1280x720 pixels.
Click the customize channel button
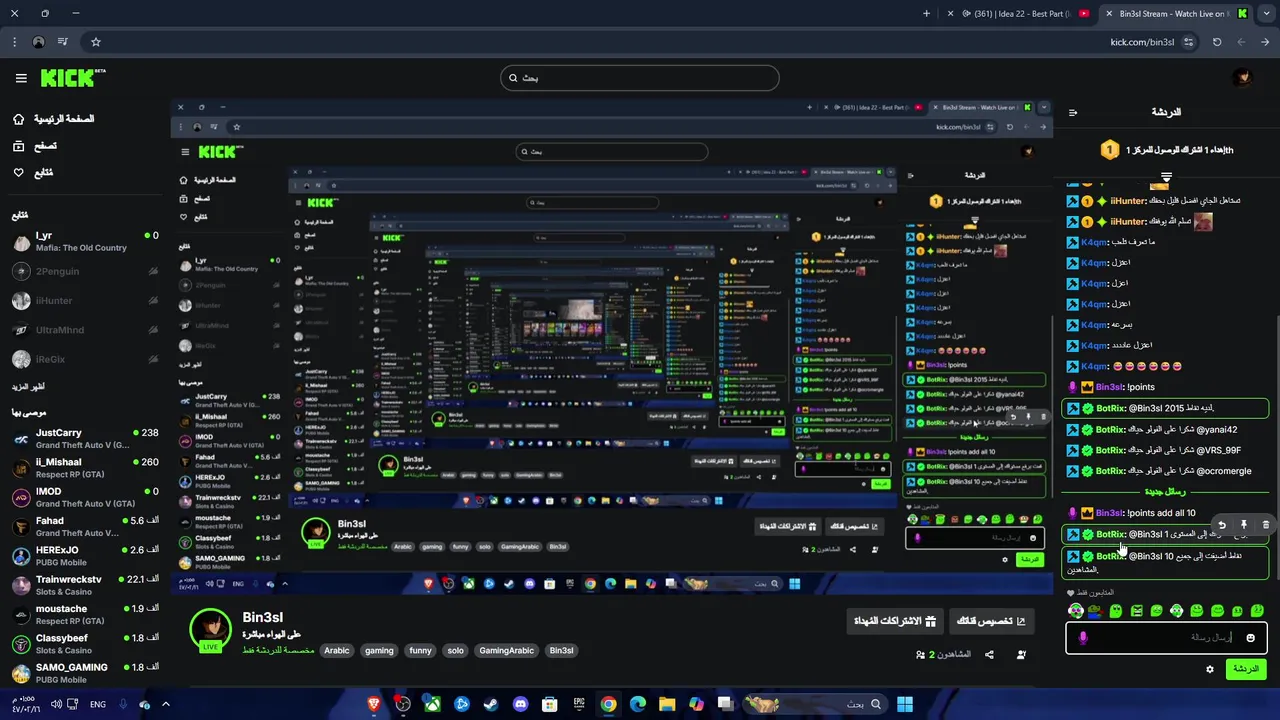tap(991, 621)
